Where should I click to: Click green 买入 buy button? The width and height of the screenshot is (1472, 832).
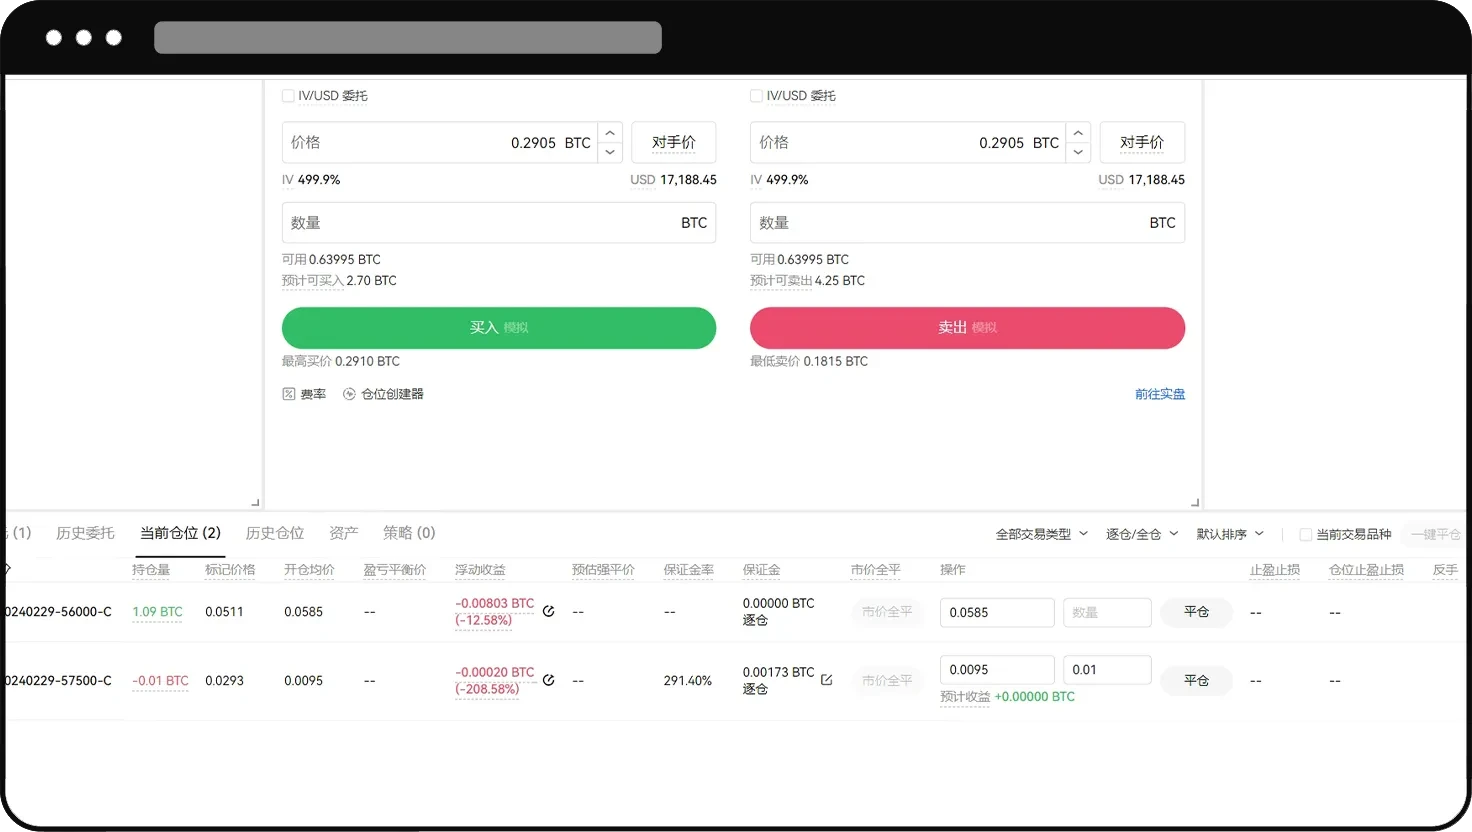point(499,328)
